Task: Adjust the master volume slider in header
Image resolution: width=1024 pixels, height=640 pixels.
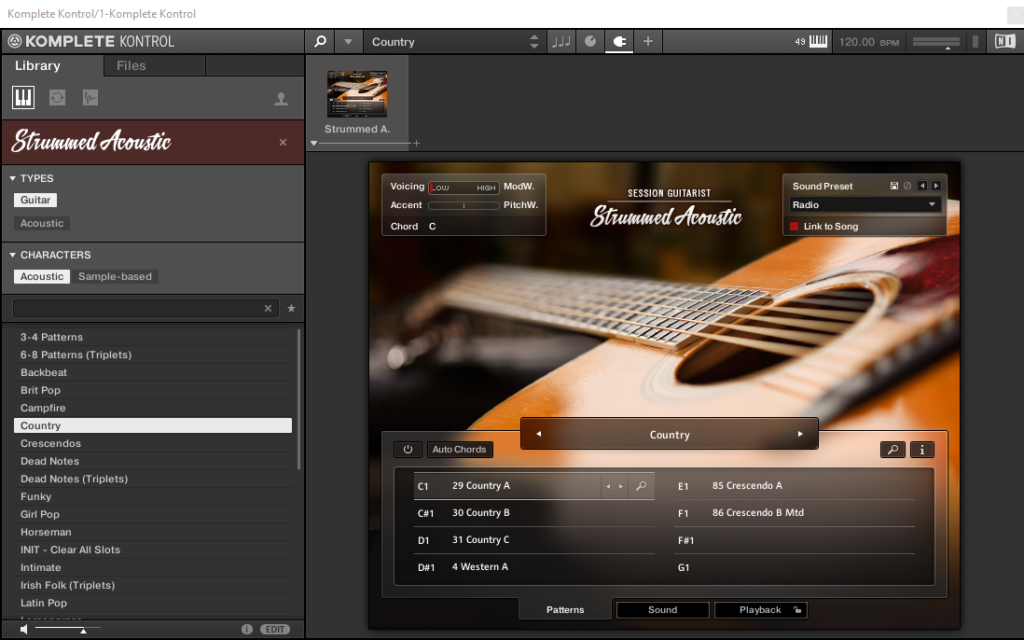Action: (x=936, y=42)
